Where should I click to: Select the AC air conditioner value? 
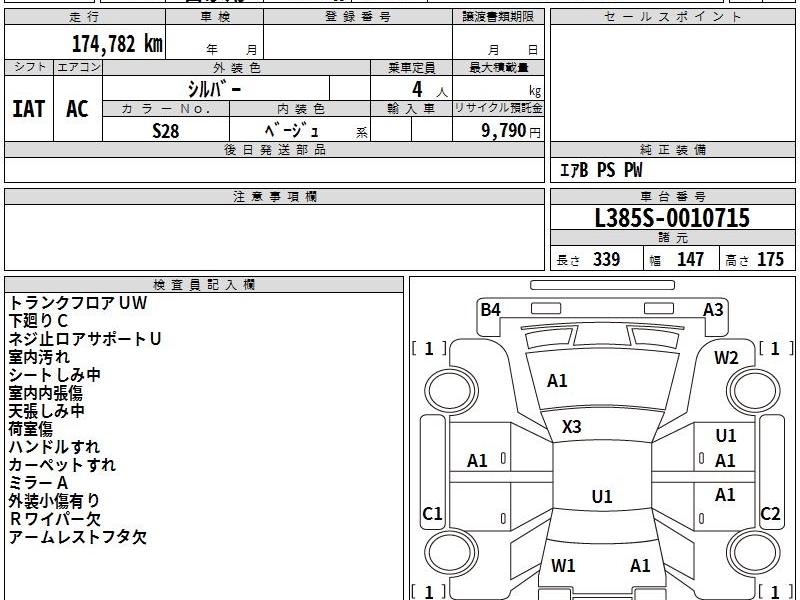click(78, 109)
